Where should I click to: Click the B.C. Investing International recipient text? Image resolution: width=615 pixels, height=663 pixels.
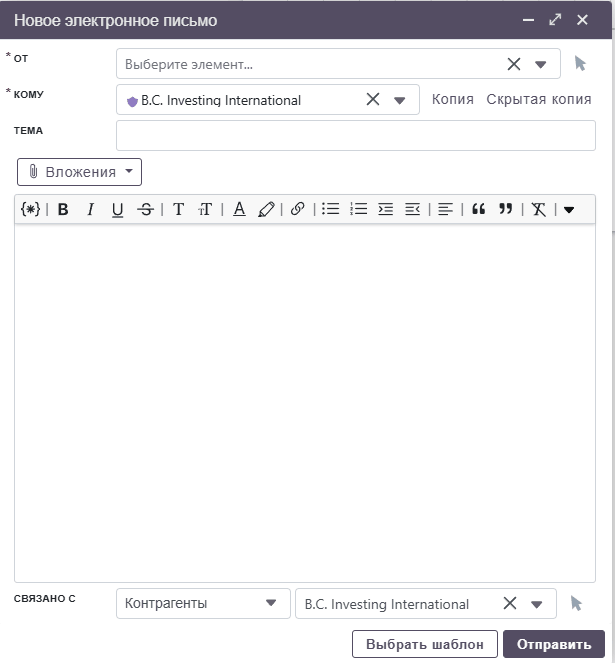[x=221, y=100]
